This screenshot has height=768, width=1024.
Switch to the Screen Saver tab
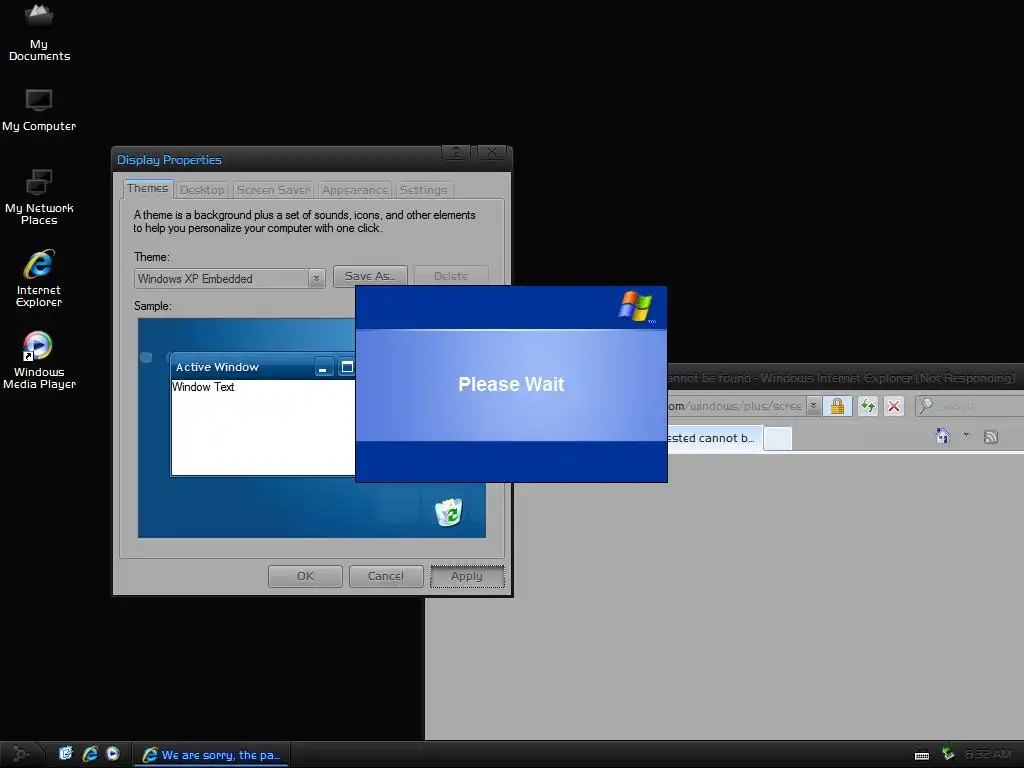[x=273, y=190]
